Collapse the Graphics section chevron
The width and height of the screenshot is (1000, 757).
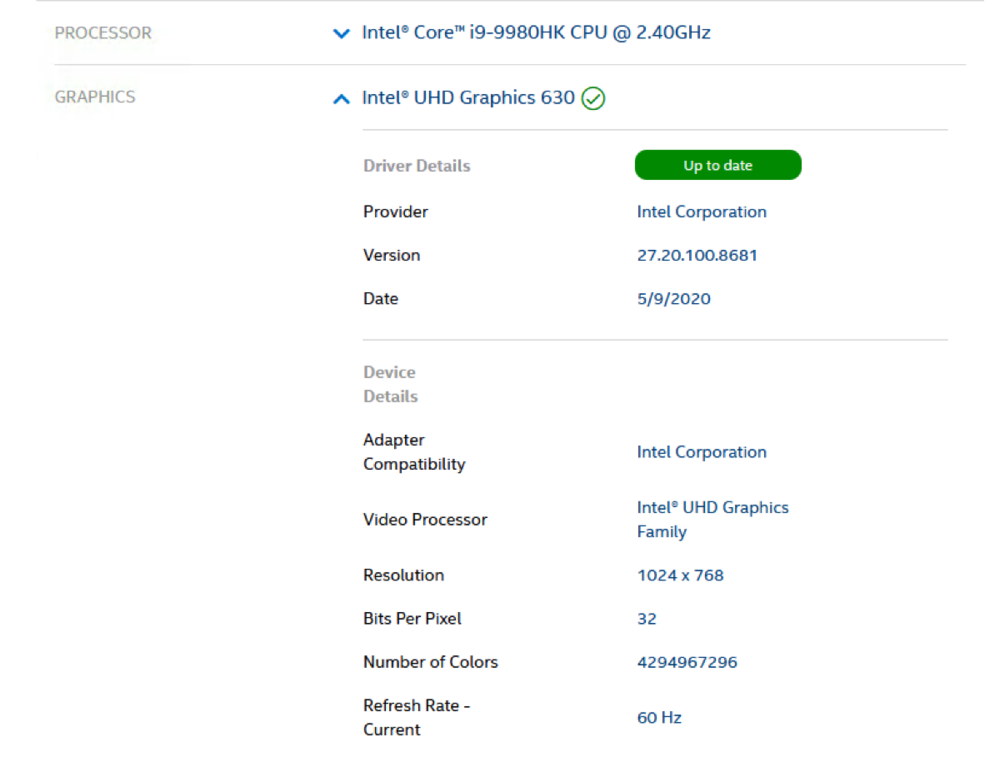tap(341, 99)
